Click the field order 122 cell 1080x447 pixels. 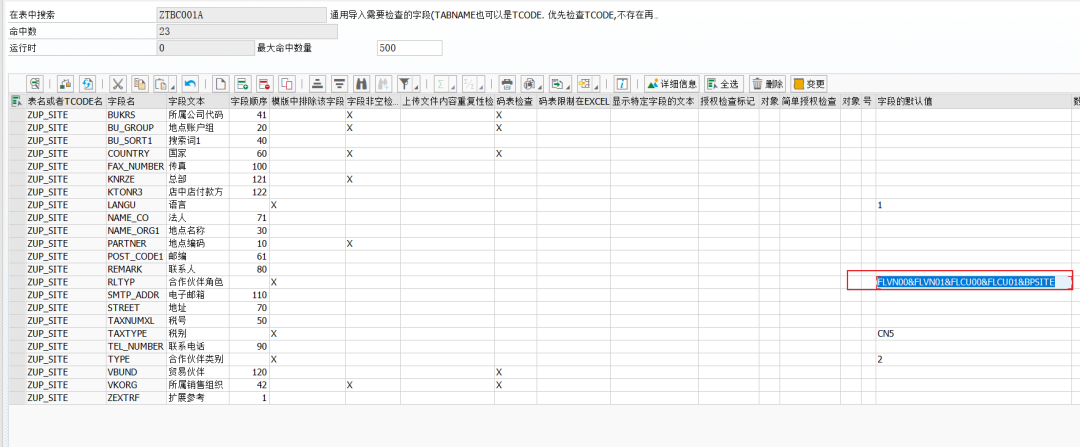249,191
